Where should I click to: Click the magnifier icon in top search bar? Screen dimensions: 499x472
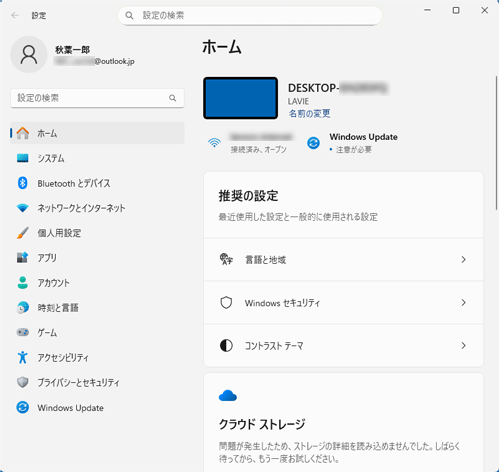coord(129,15)
